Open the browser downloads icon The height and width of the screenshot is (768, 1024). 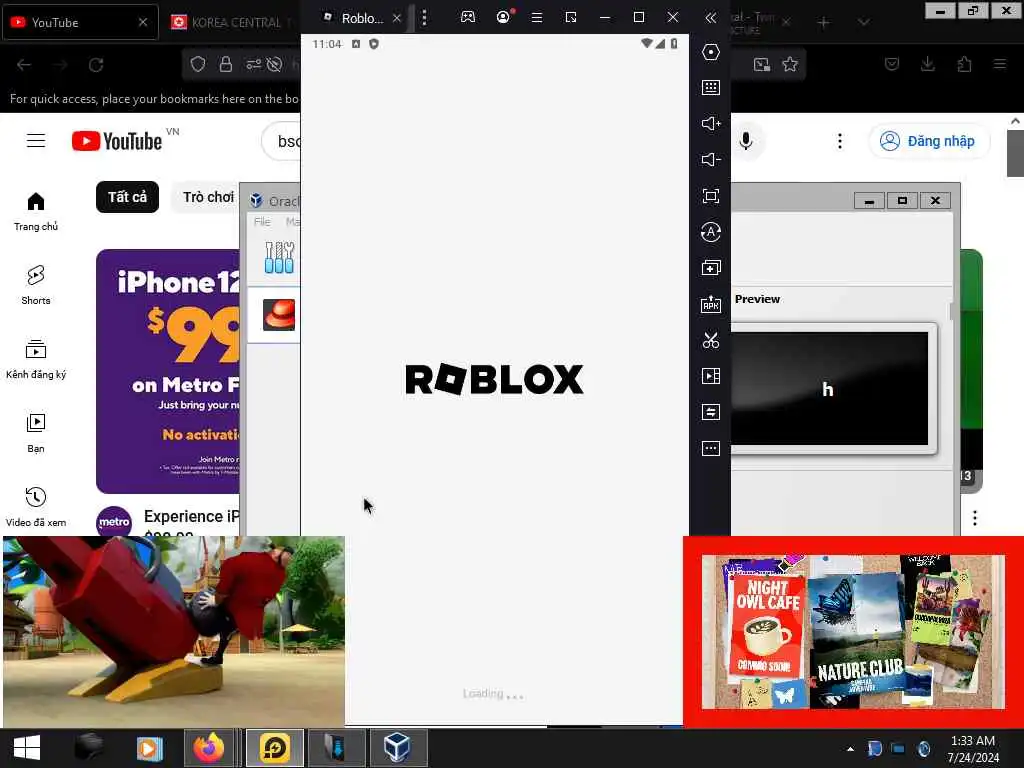click(x=927, y=64)
